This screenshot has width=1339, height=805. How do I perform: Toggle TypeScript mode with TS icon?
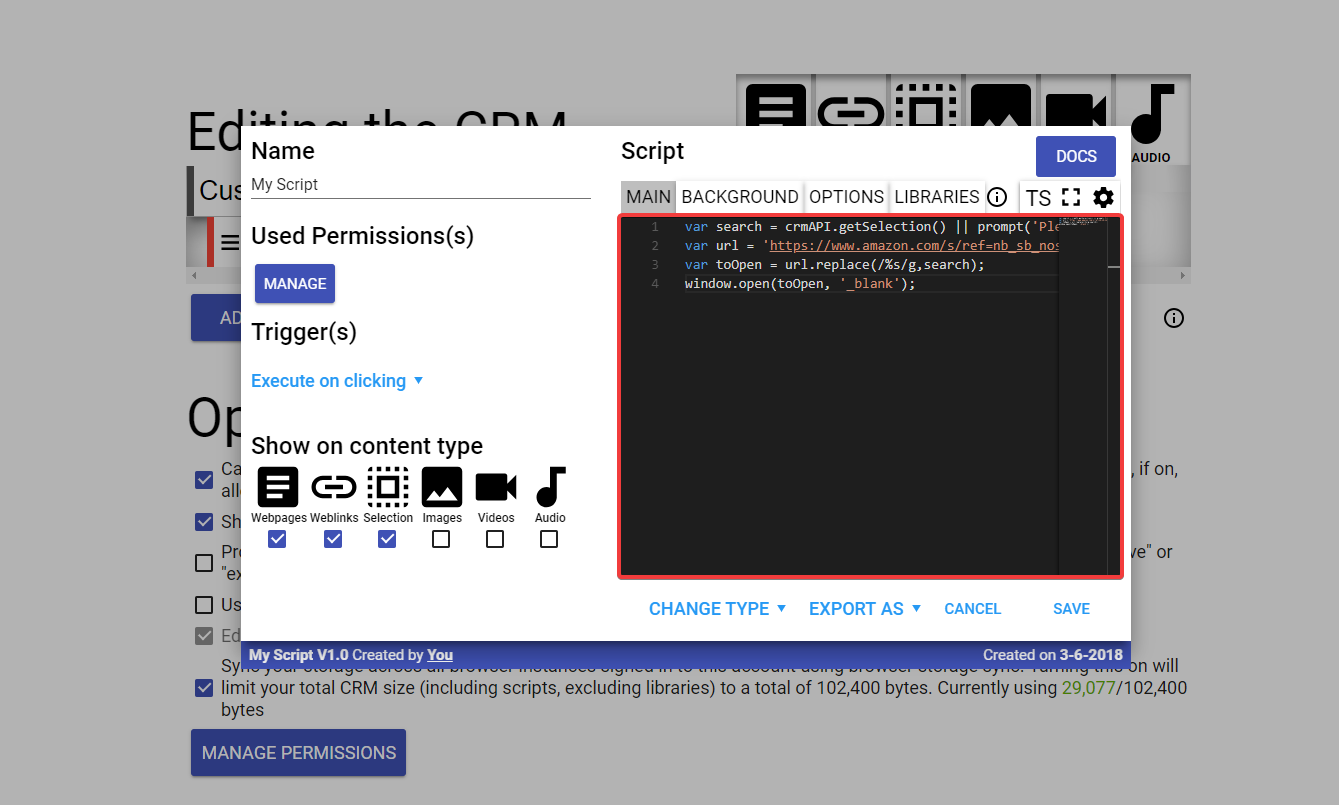point(1038,198)
